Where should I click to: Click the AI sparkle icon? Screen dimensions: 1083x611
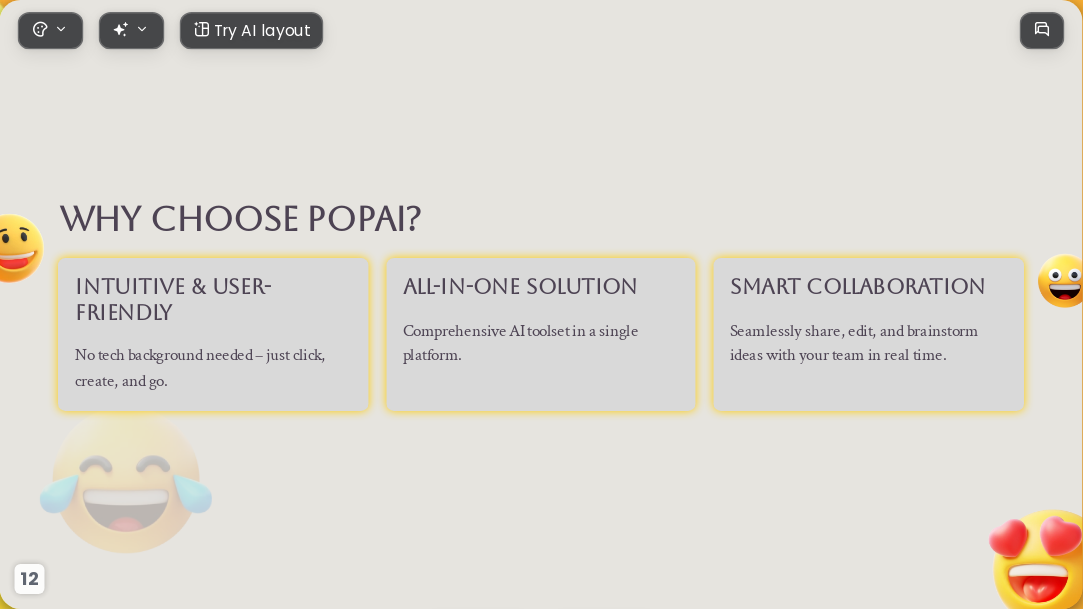click(x=121, y=30)
